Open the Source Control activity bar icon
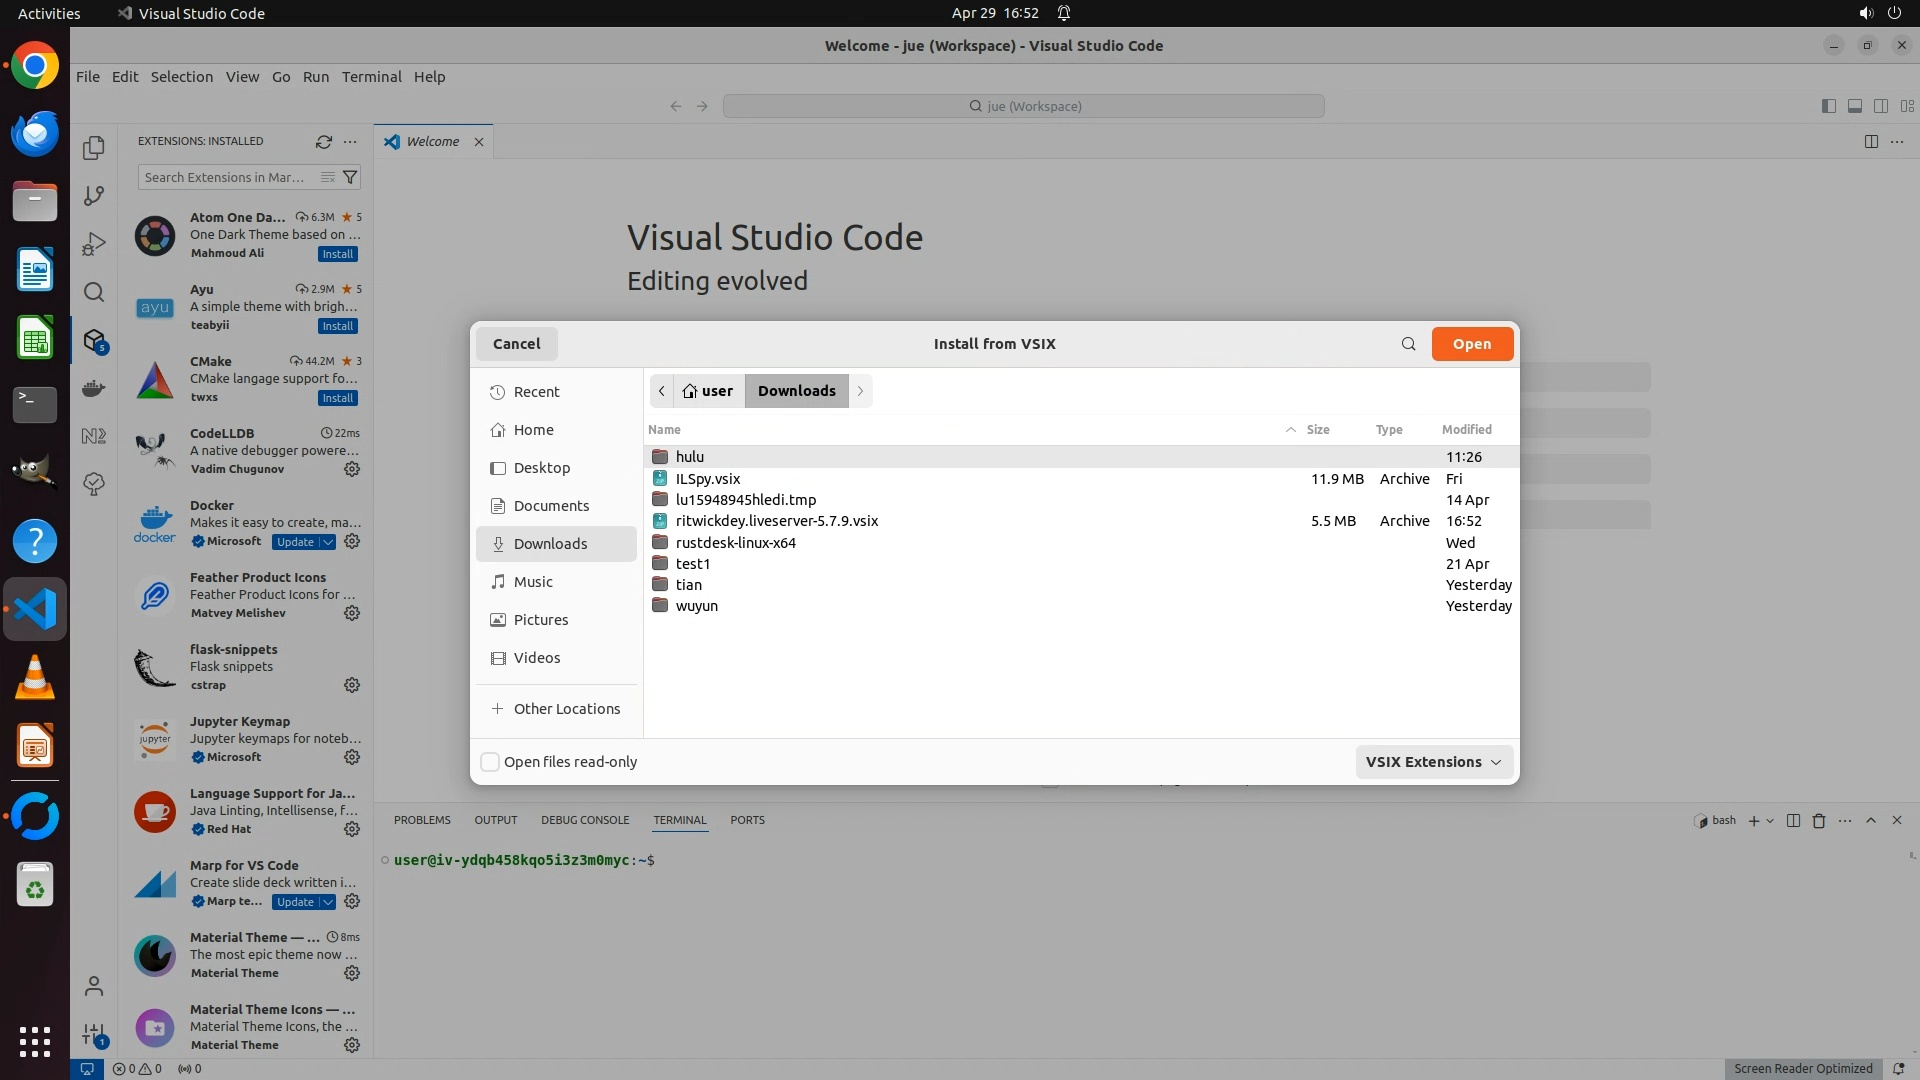Viewport: 1920px width, 1080px height. (x=94, y=196)
